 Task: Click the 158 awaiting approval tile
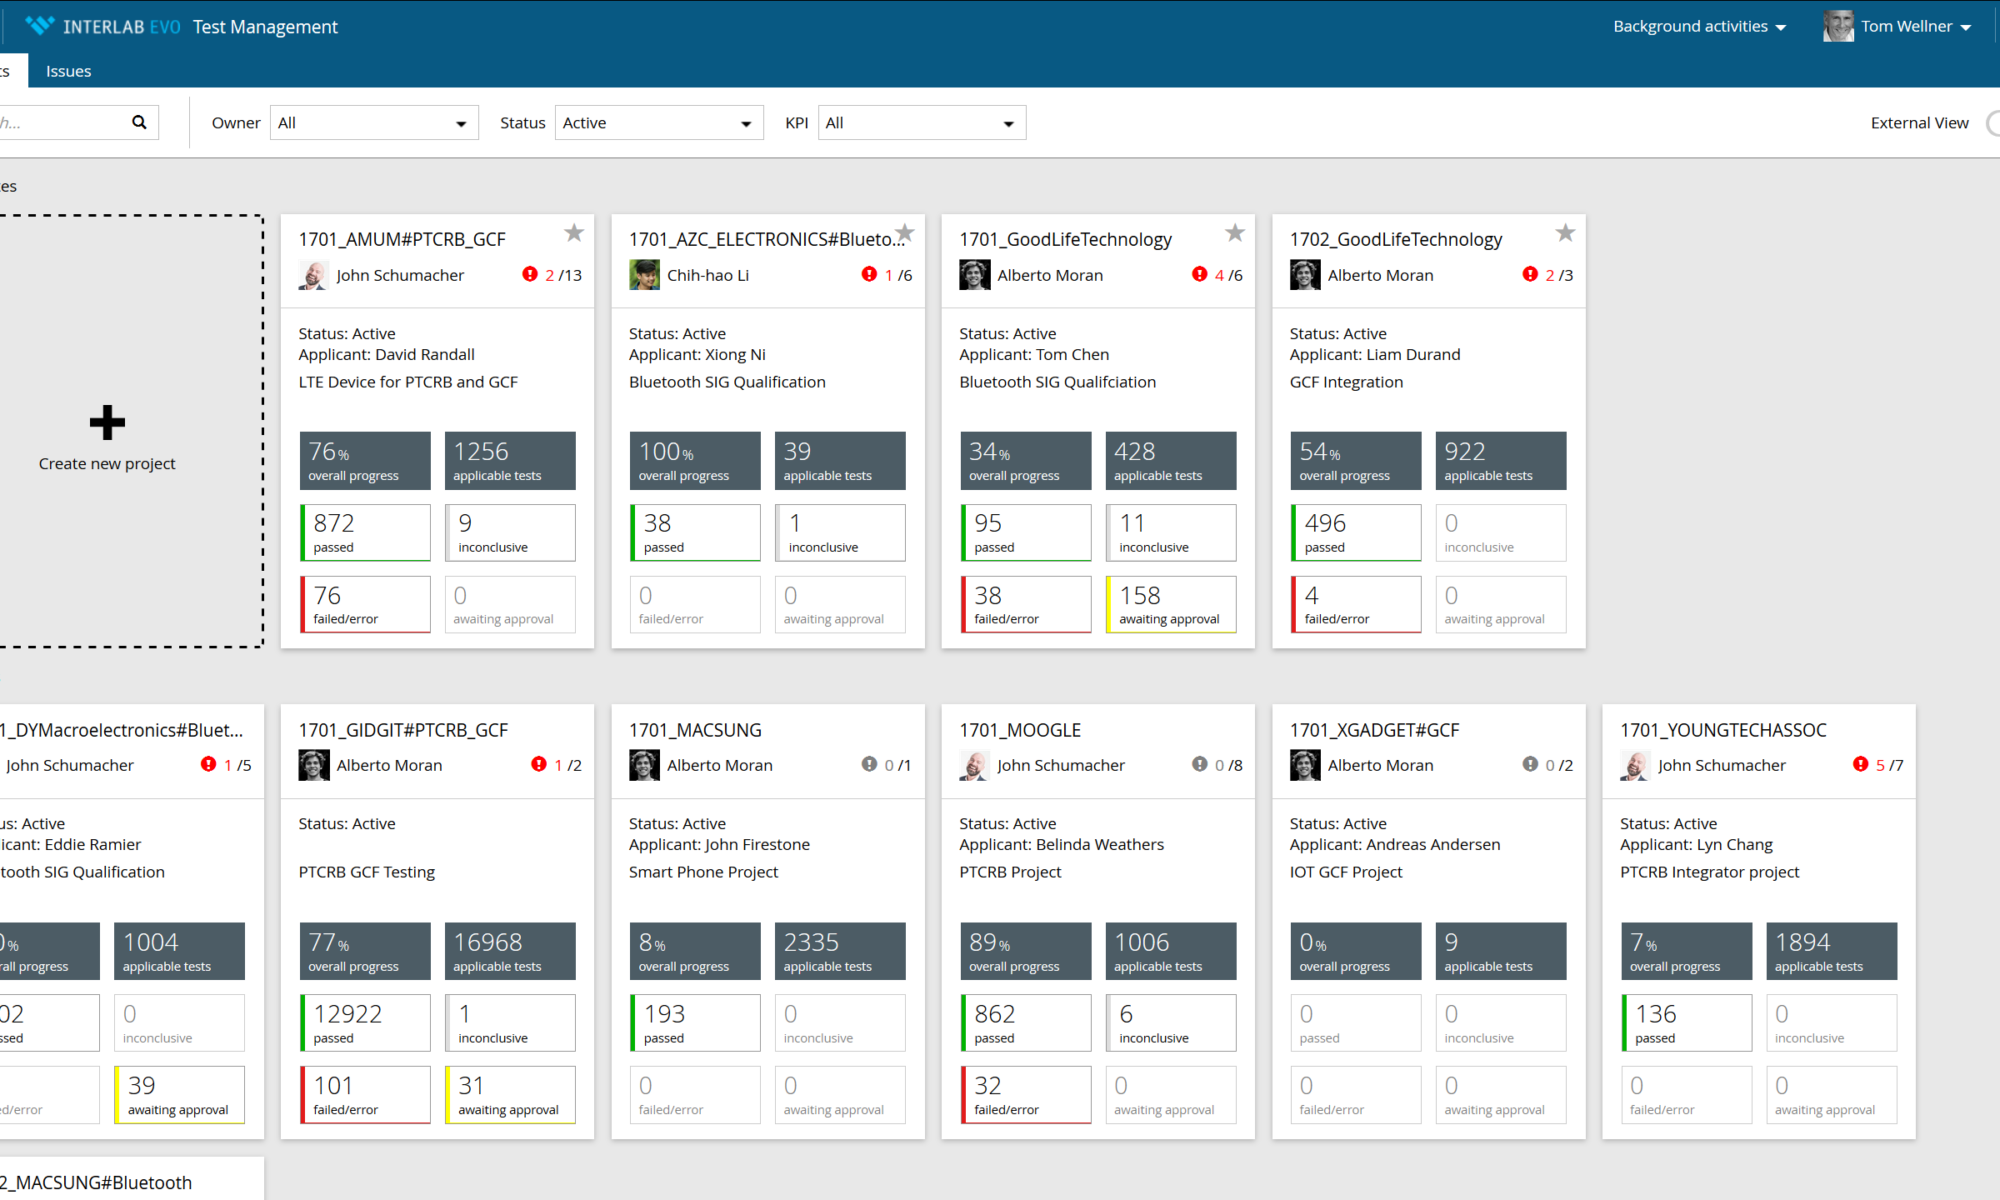[x=1170, y=604]
